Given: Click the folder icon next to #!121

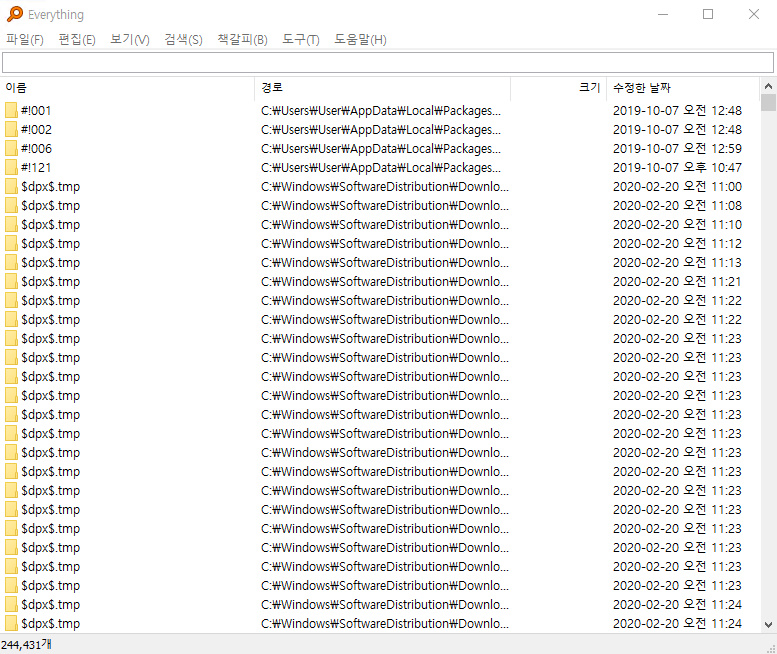Looking at the screenshot, I should coord(11,167).
